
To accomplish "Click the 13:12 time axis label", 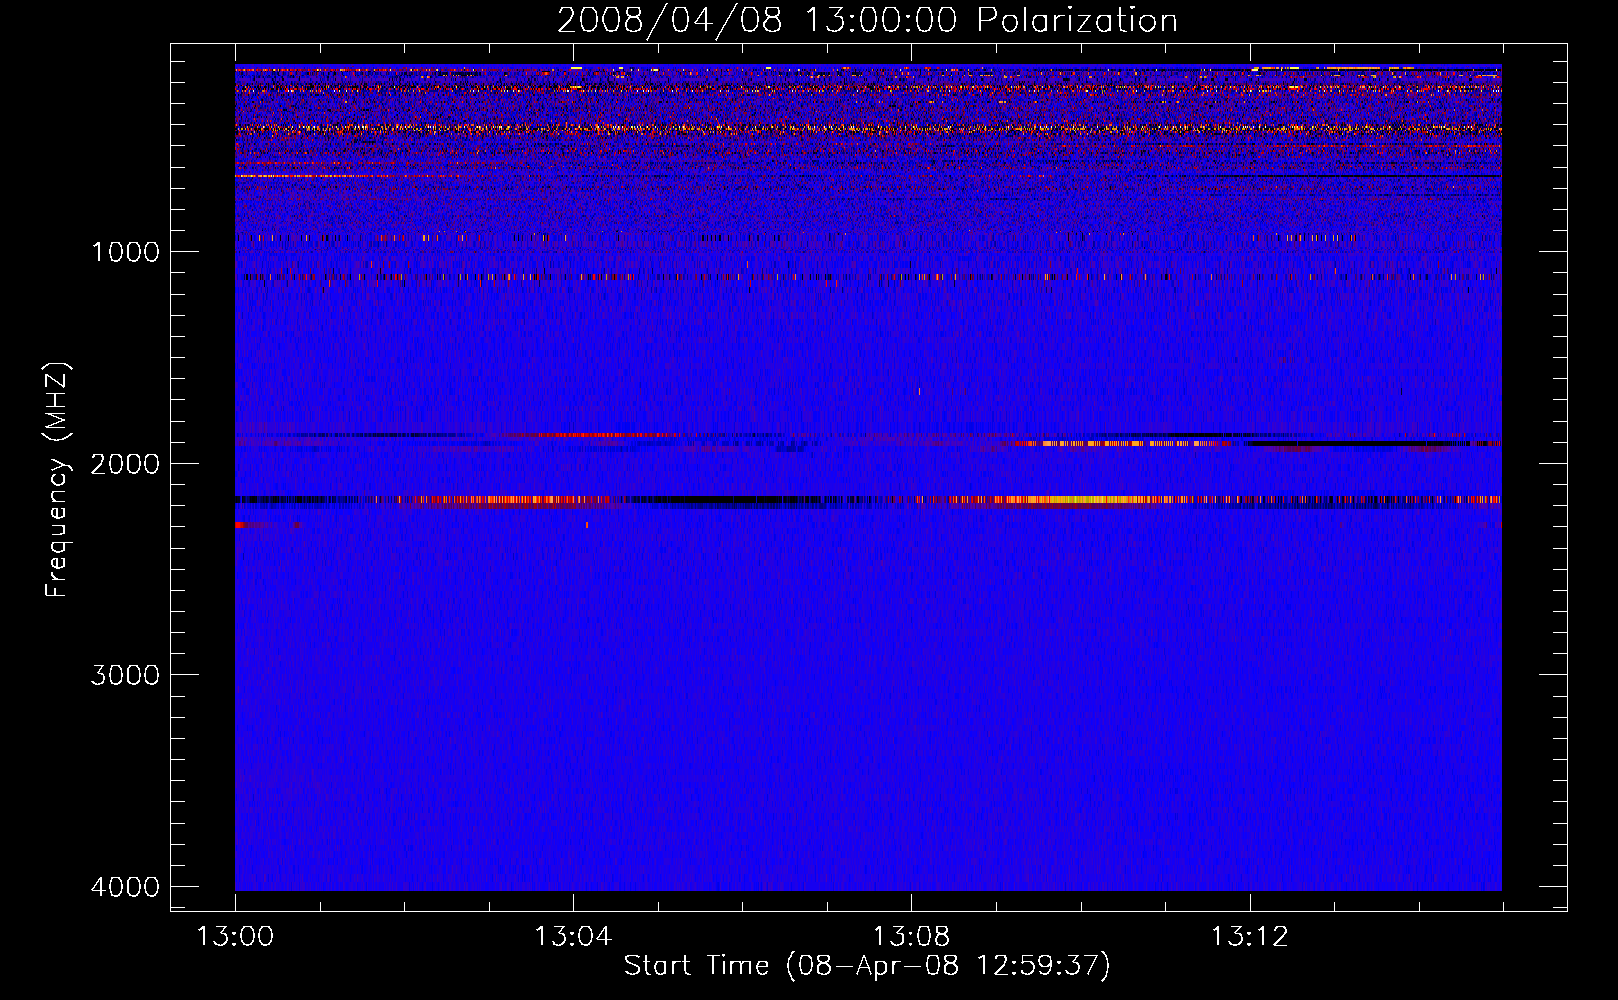I will 1249,937.
